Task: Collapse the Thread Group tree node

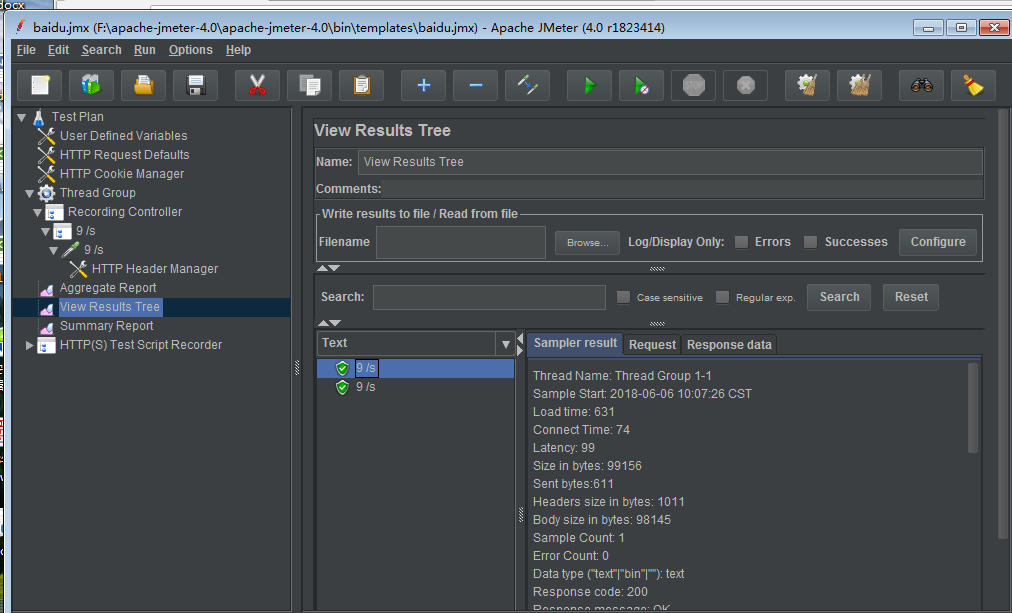Action: [x=29, y=193]
